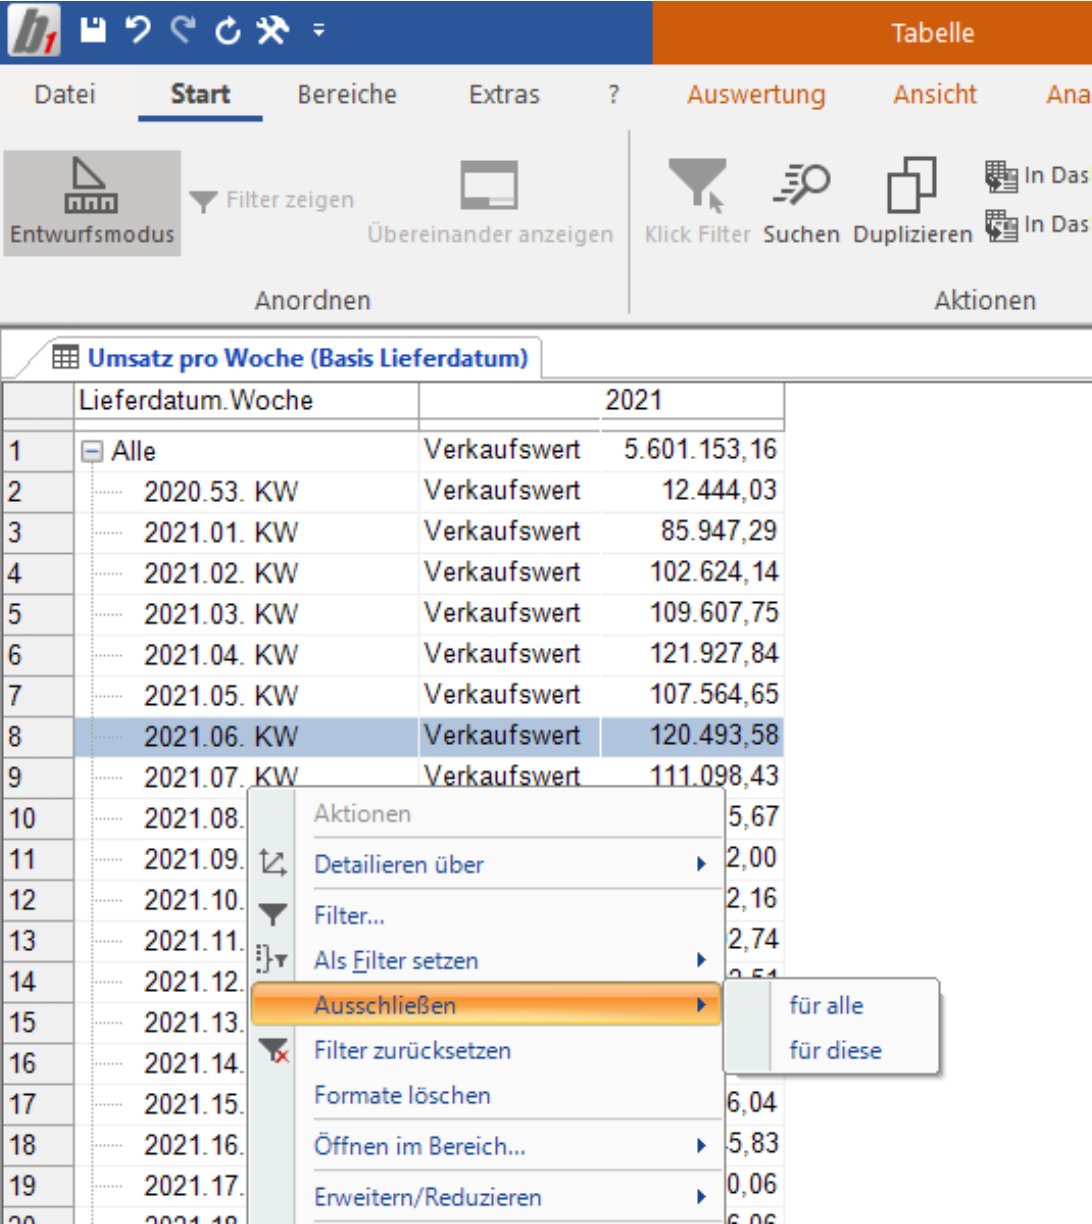Undo last action with the undo arrow
Screen dimensions: 1092x1224
click(138, 30)
